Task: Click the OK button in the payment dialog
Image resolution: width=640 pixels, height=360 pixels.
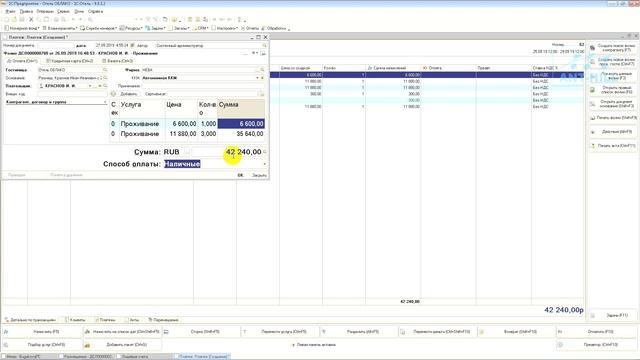Action: pyautogui.click(x=240, y=175)
